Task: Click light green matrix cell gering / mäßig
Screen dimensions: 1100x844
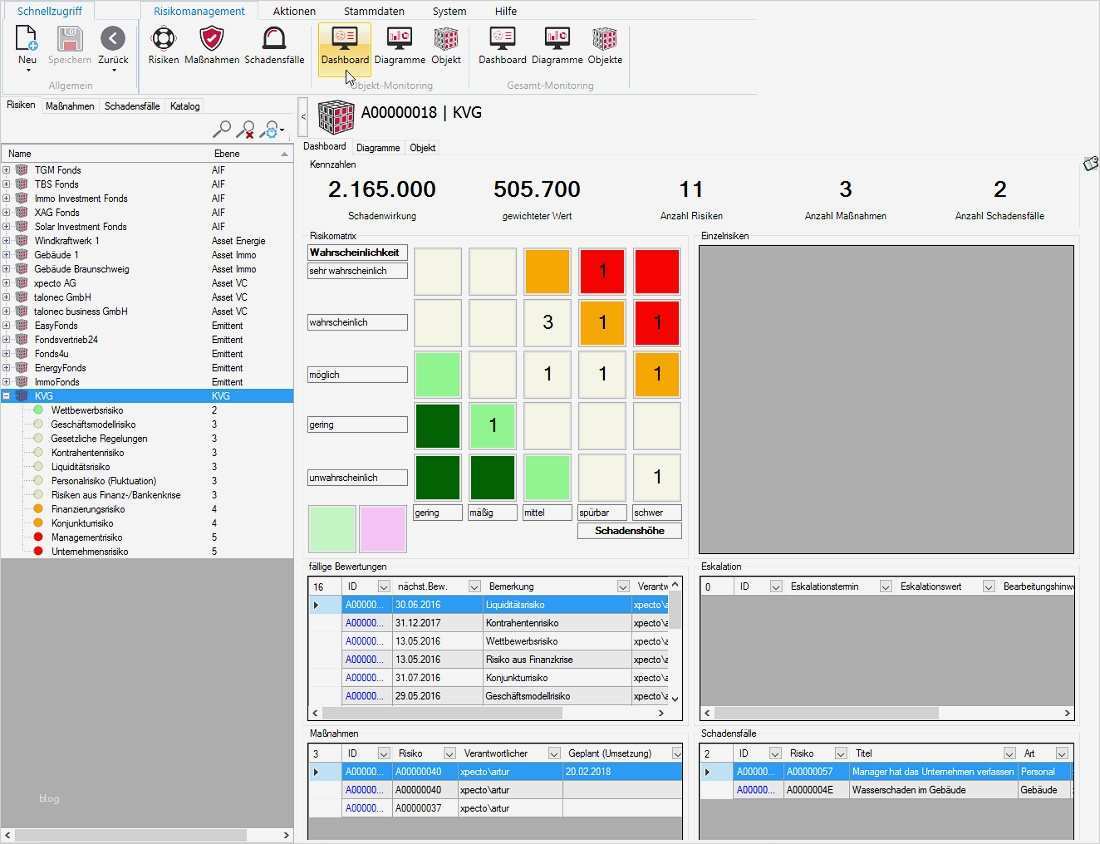Action: (x=492, y=425)
